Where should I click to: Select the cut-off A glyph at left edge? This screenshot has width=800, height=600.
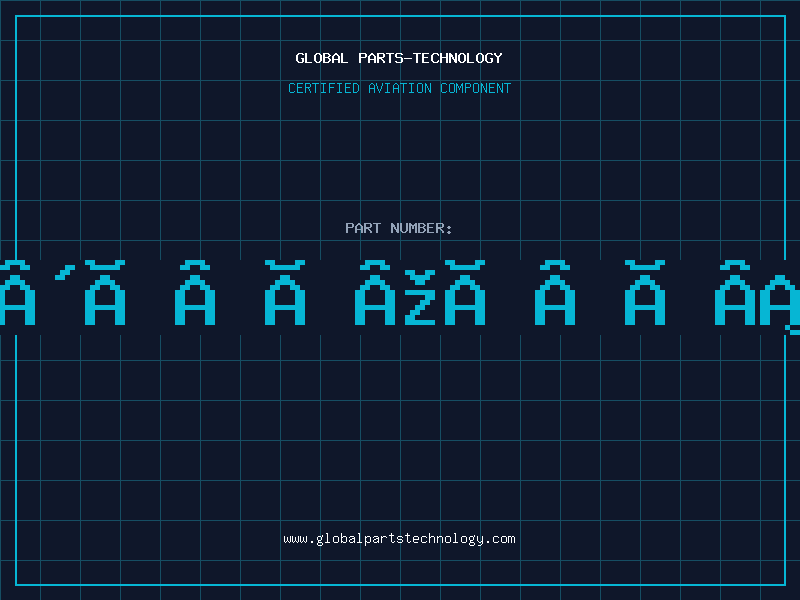tap(16, 300)
